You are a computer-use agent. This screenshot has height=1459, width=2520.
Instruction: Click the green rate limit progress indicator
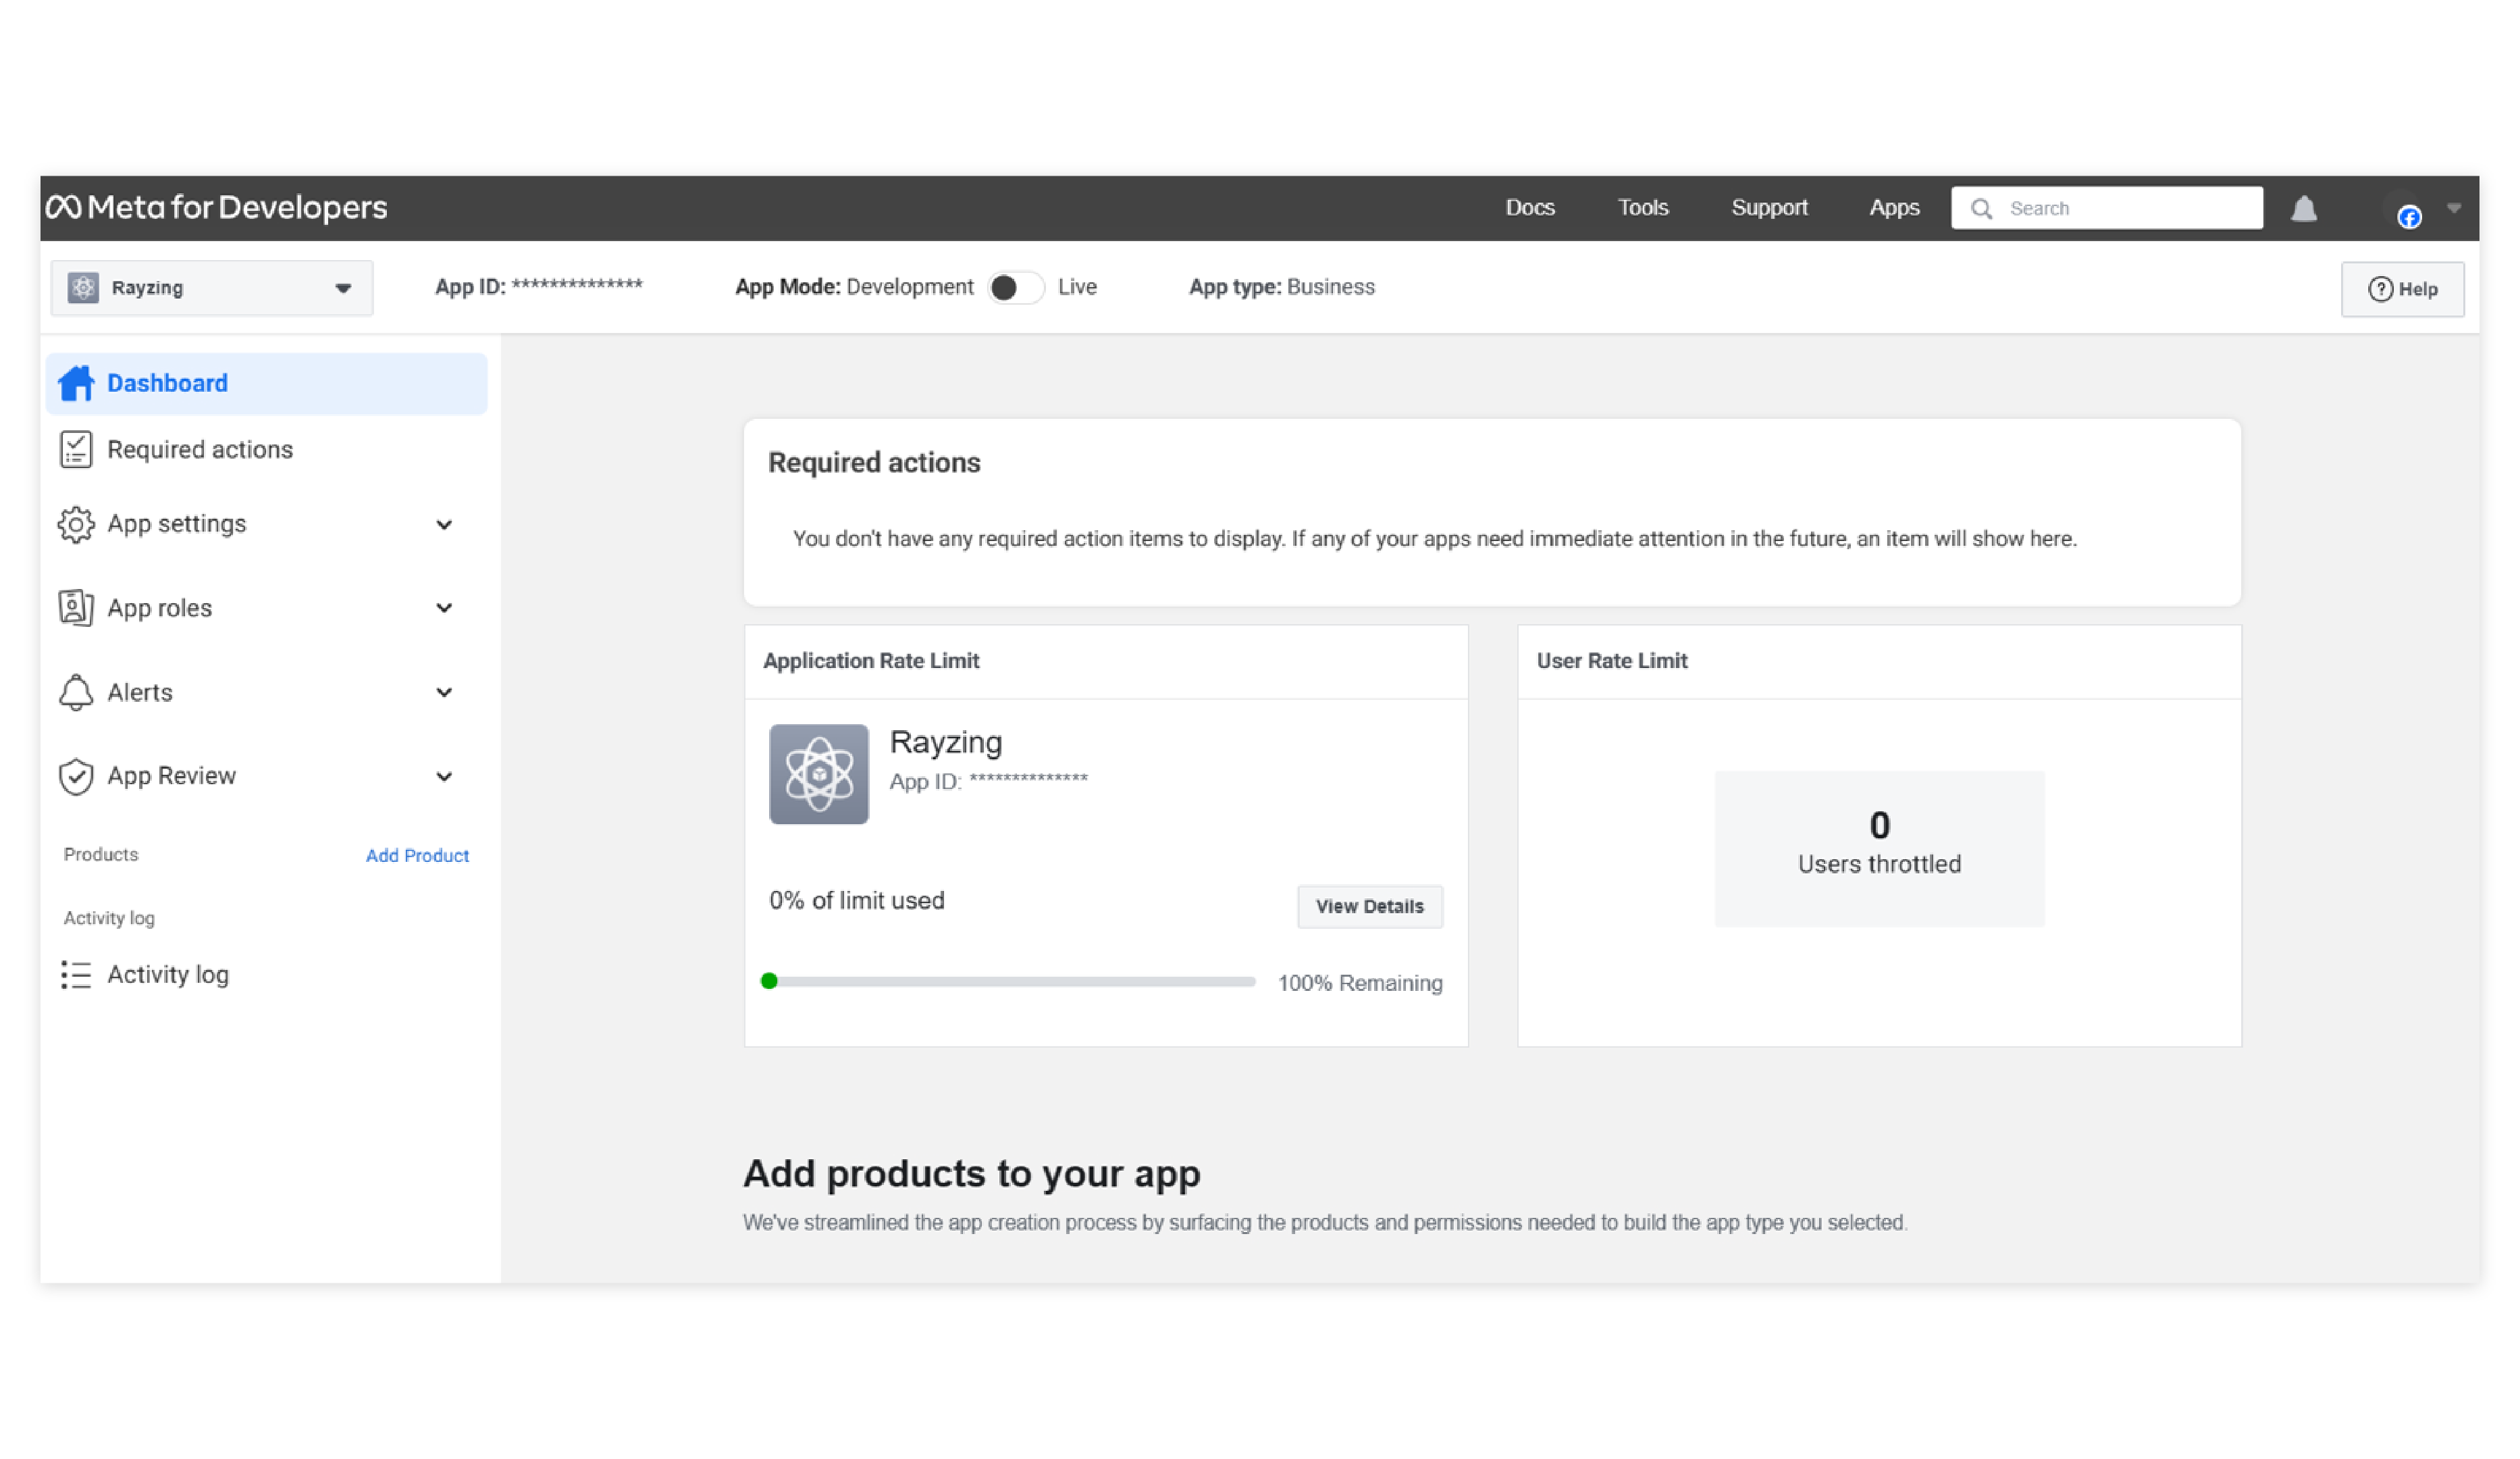coord(769,981)
